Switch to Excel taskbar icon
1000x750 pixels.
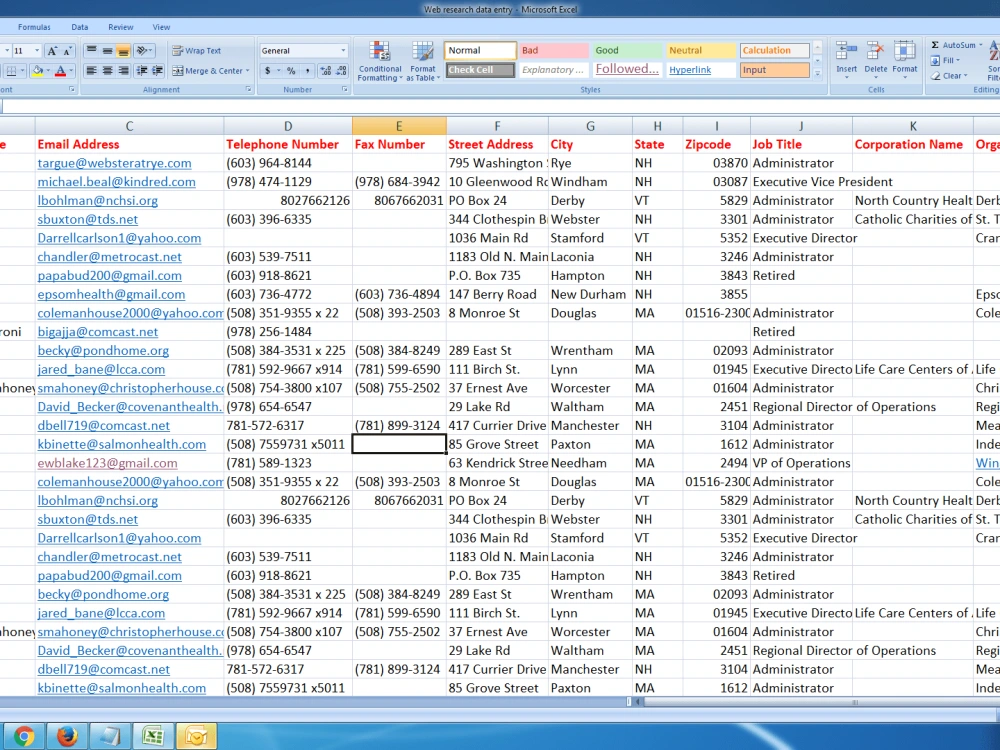tap(153, 737)
